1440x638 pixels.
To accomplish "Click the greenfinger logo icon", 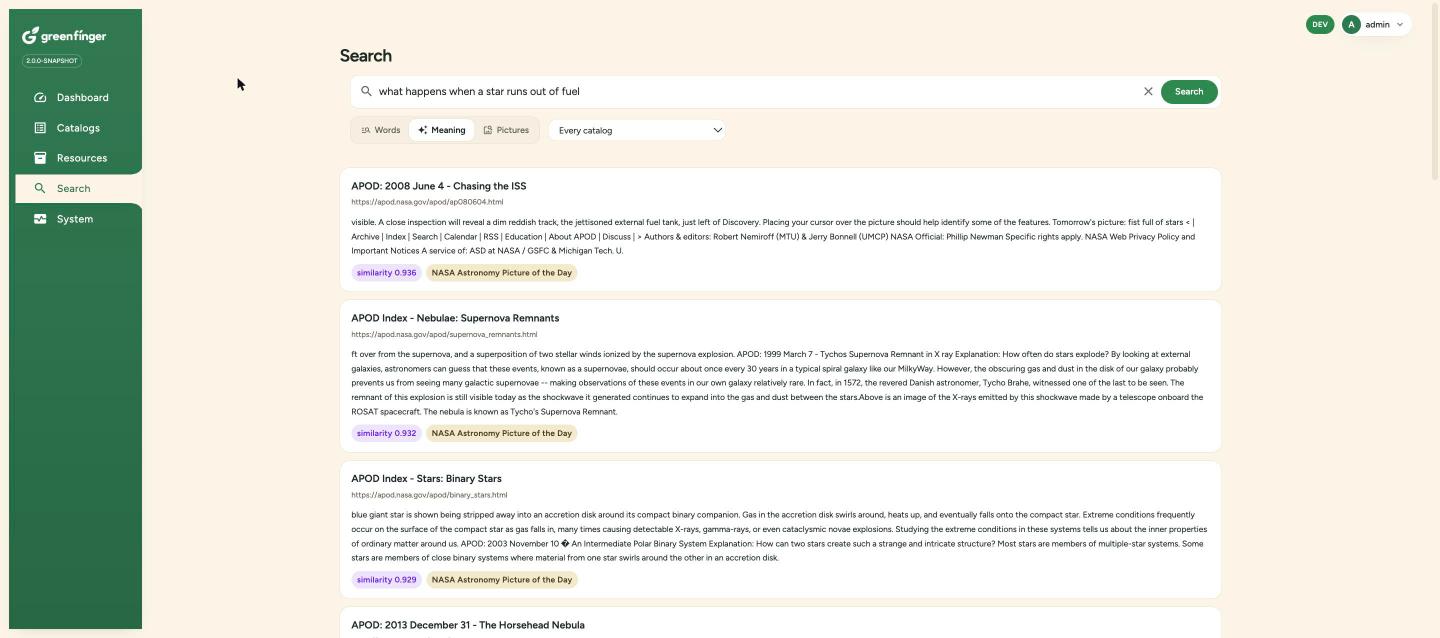I will click(30, 36).
